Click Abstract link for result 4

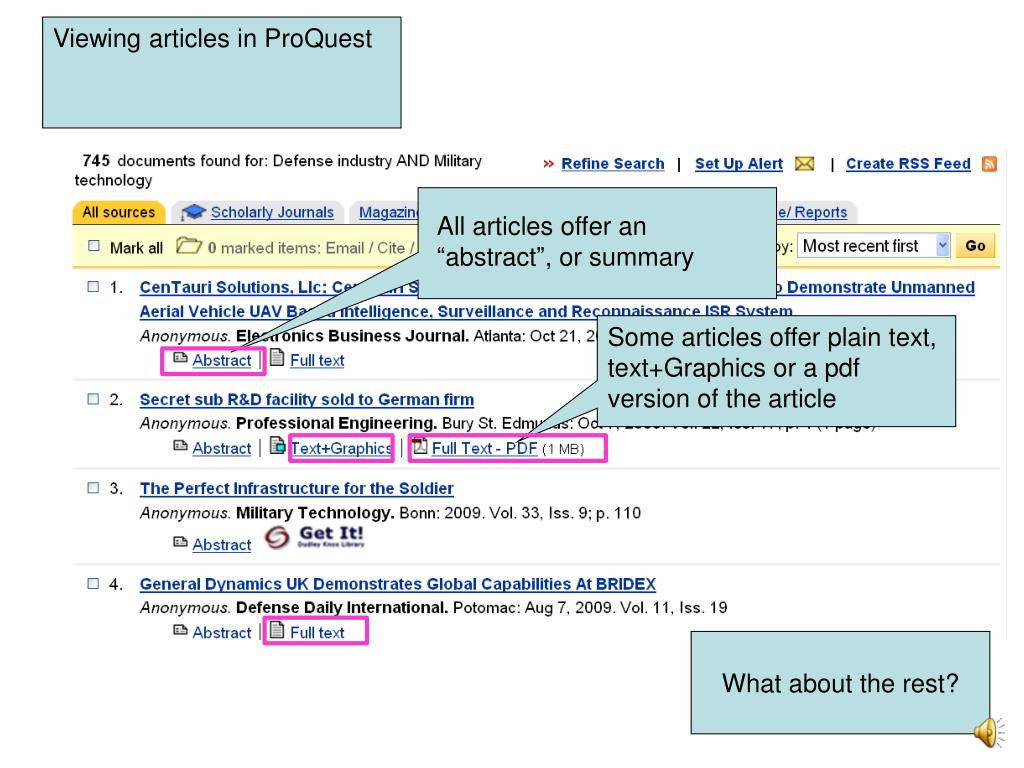pos(221,633)
